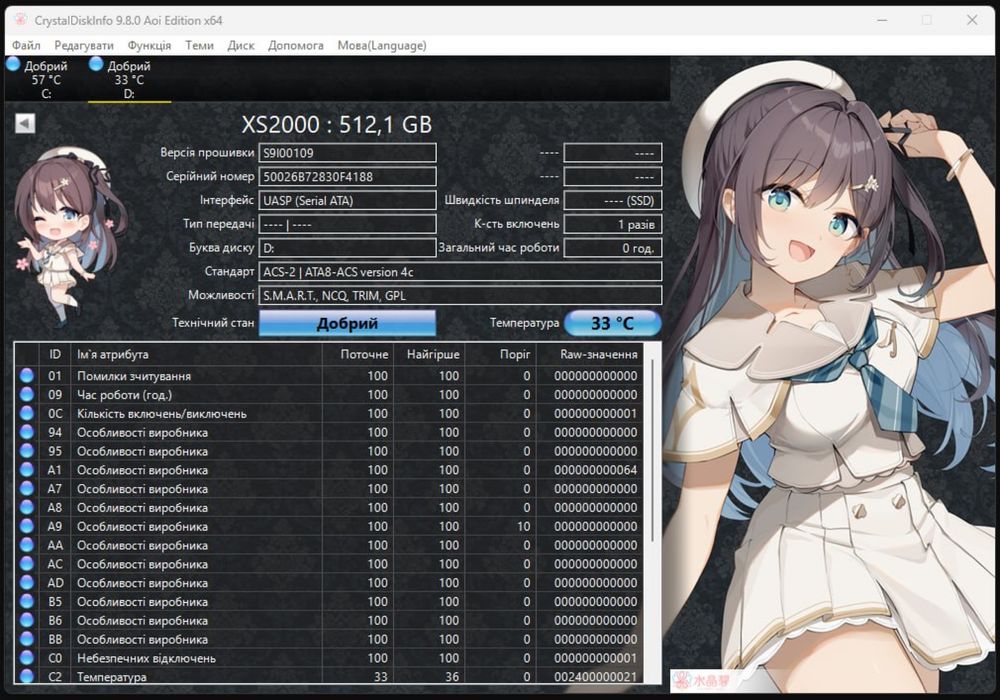The height and width of the screenshot is (700, 1000).
Task: Click status orb of attribute AA
Action: click(x=27, y=545)
